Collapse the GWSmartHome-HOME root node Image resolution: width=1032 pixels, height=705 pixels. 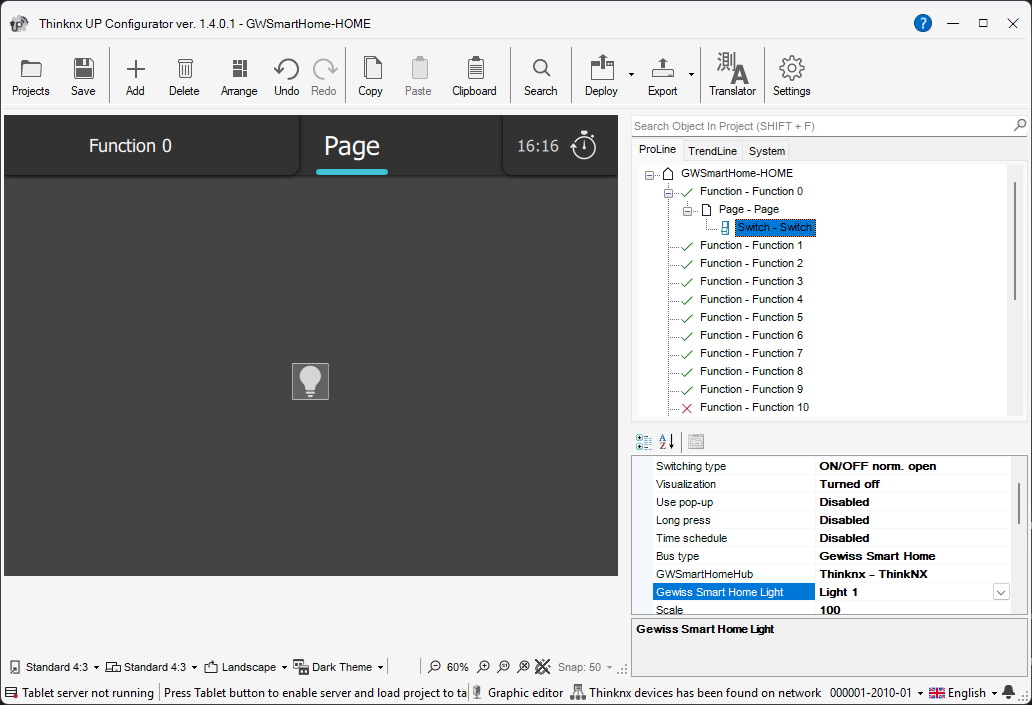(x=650, y=174)
